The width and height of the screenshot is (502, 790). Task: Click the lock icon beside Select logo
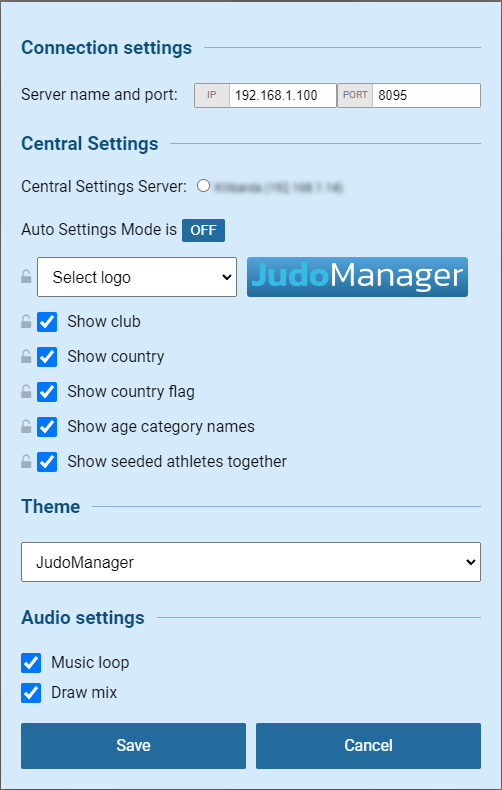coord(26,277)
